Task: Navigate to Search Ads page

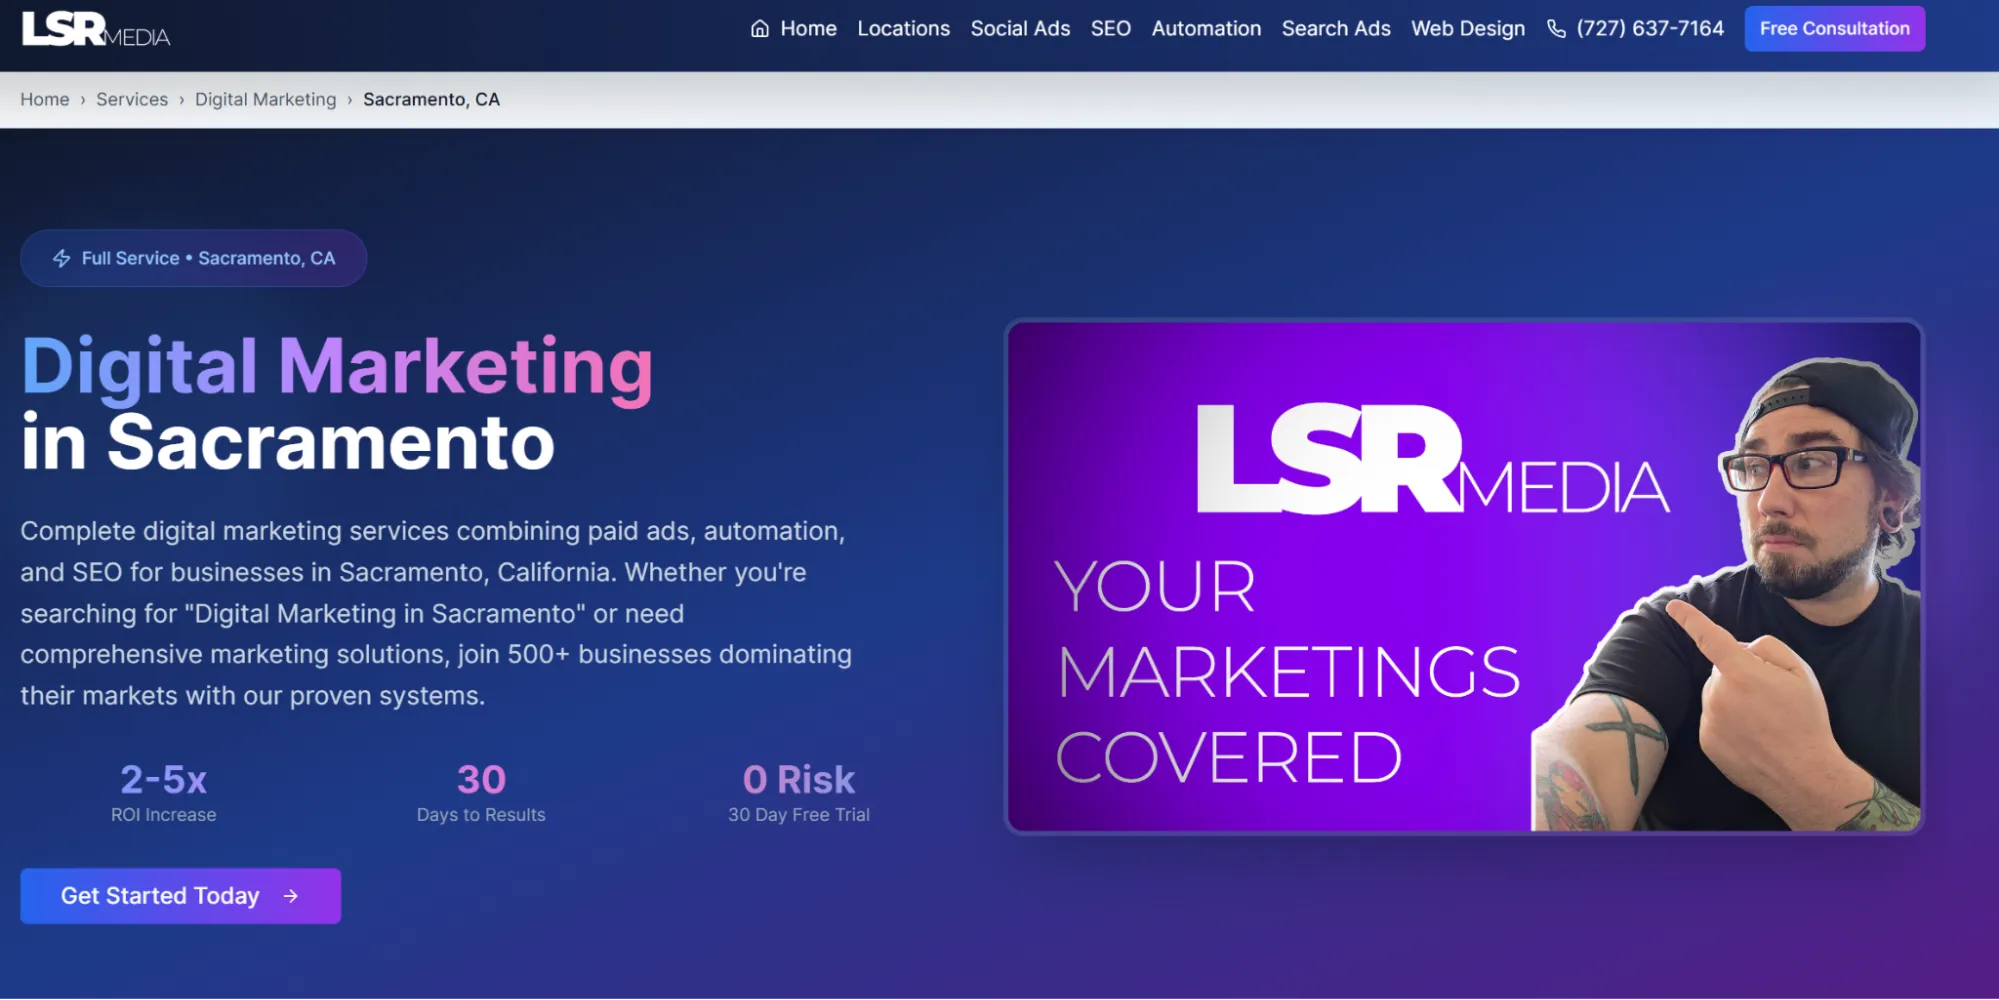Action: click(1336, 29)
